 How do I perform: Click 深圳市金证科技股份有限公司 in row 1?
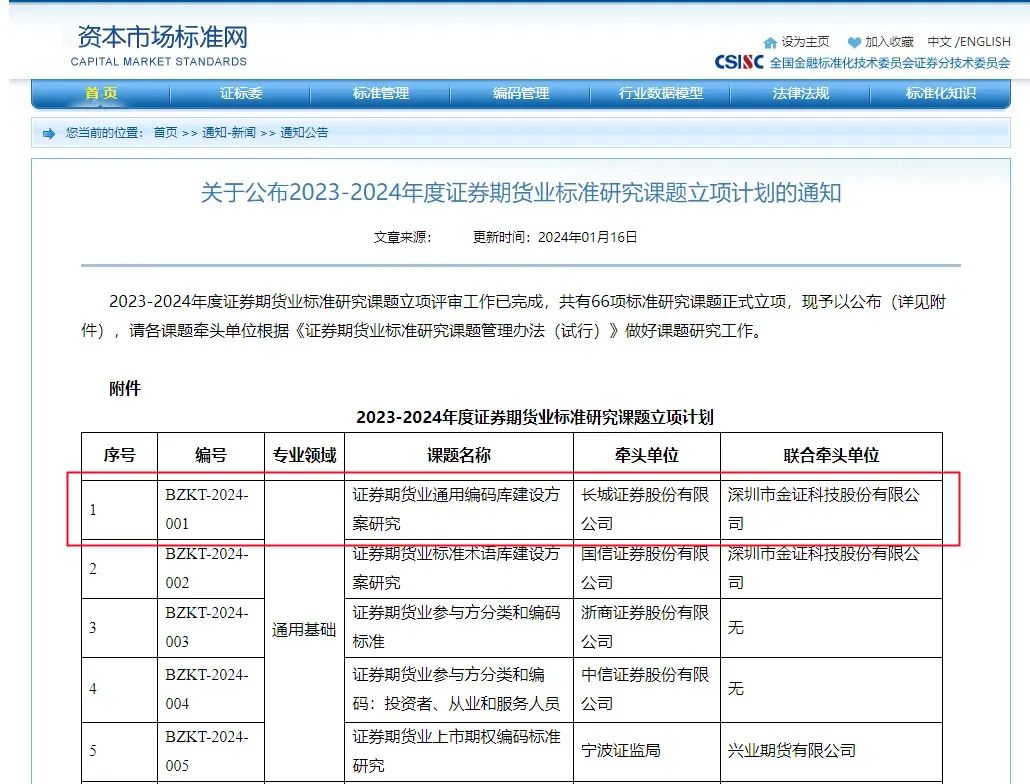pos(831,509)
